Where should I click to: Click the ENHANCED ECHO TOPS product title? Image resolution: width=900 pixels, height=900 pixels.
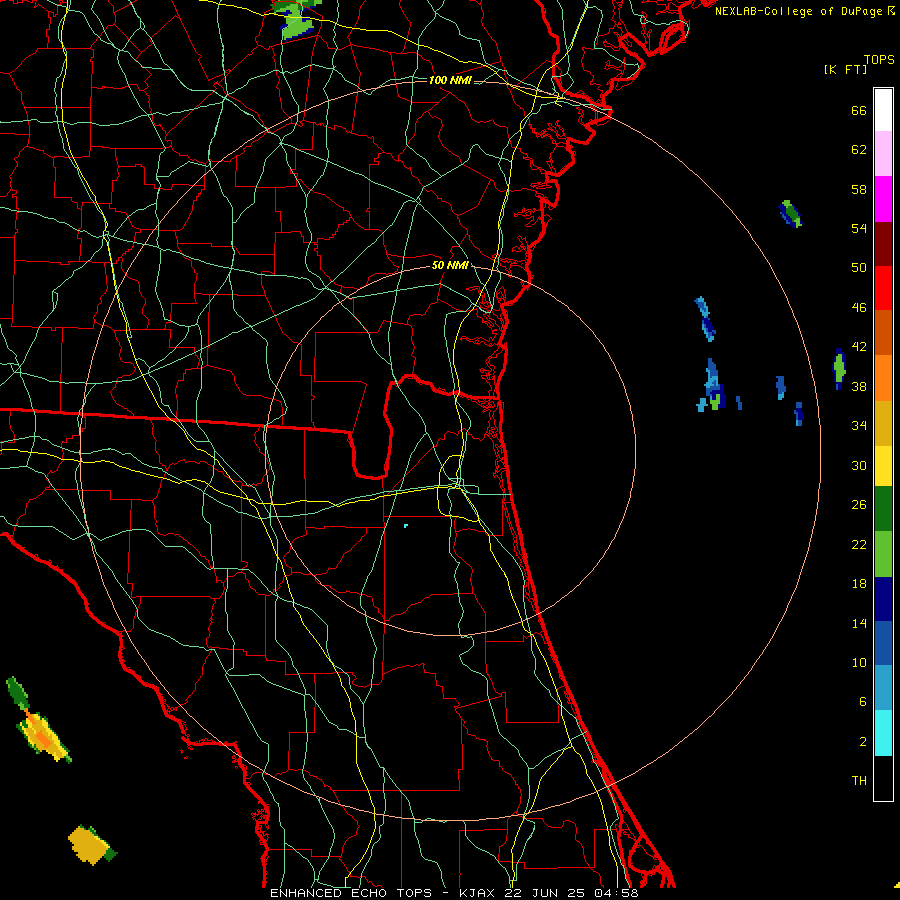pos(351,893)
